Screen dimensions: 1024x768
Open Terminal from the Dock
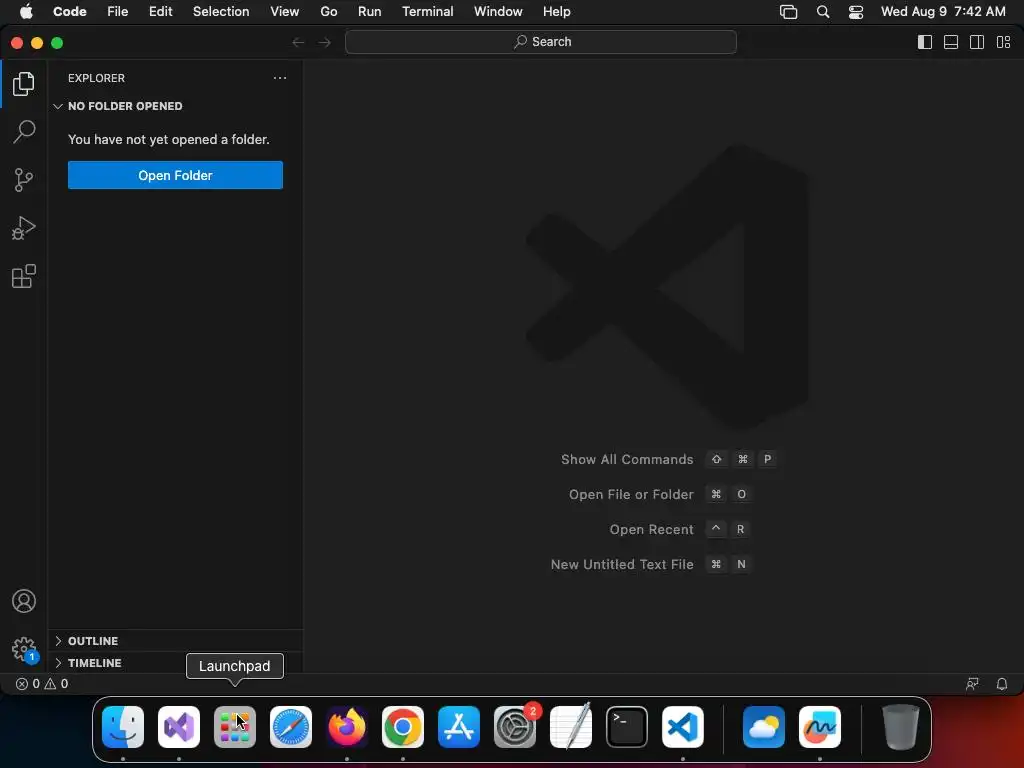click(x=627, y=727)
